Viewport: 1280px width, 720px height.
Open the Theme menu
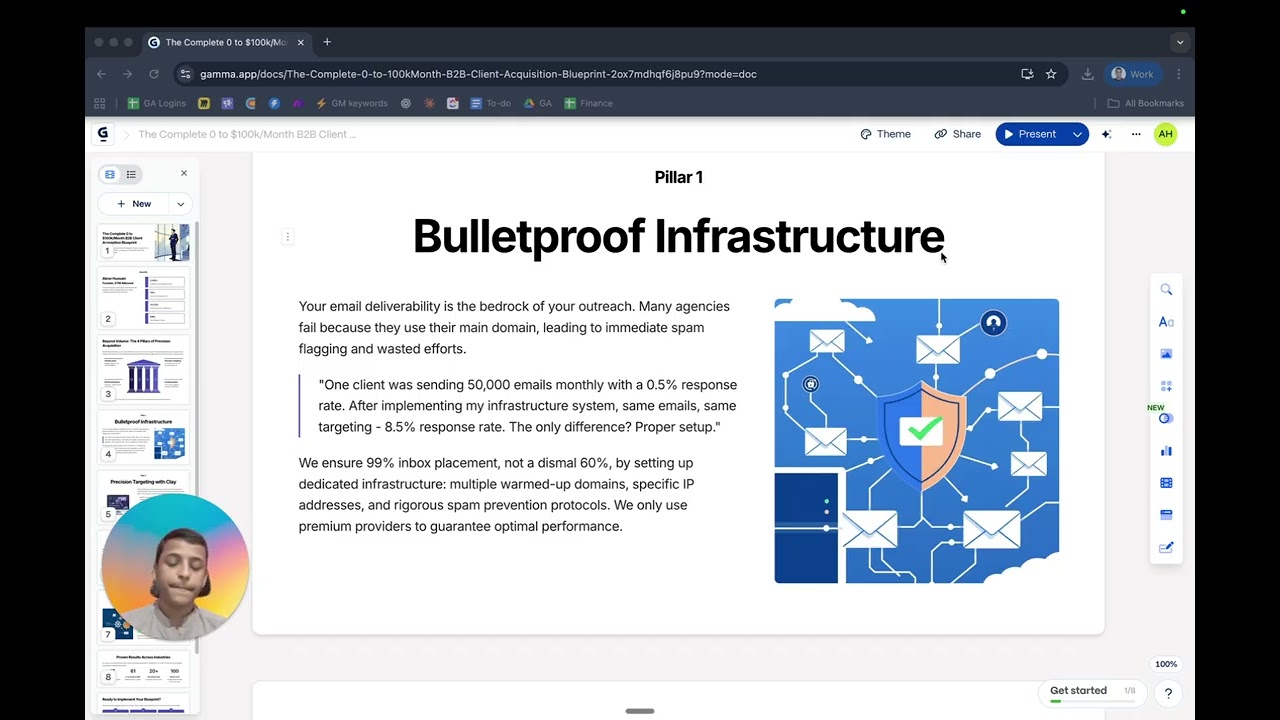tap(886, 134)
